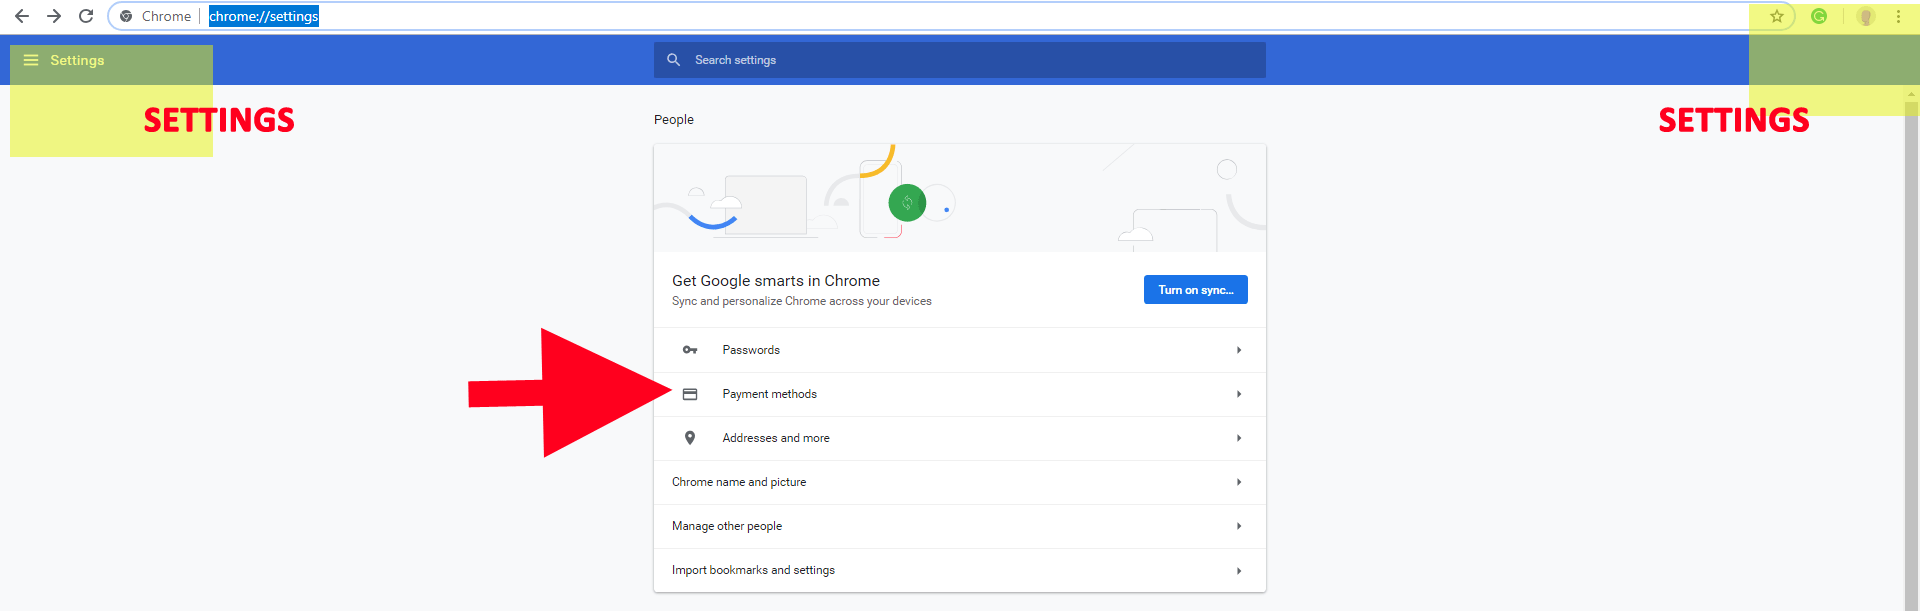Open the Chrome profile avatar
The height and width of the screenshot is (611, 1920).
tap(1865, 16)
